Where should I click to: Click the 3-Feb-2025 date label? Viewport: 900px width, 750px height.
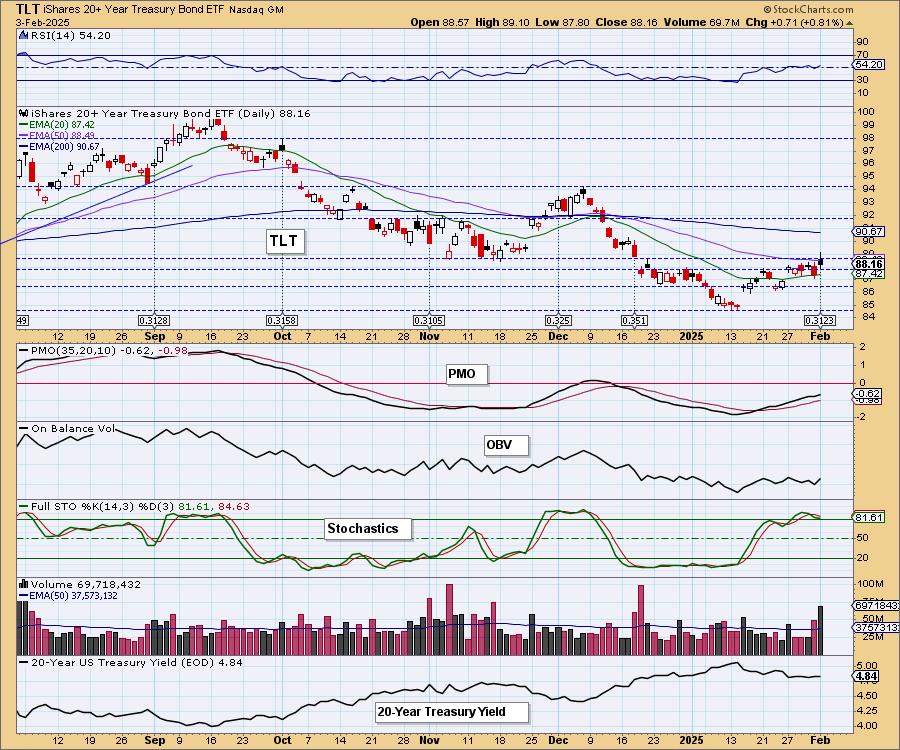(x=42, y=23)
